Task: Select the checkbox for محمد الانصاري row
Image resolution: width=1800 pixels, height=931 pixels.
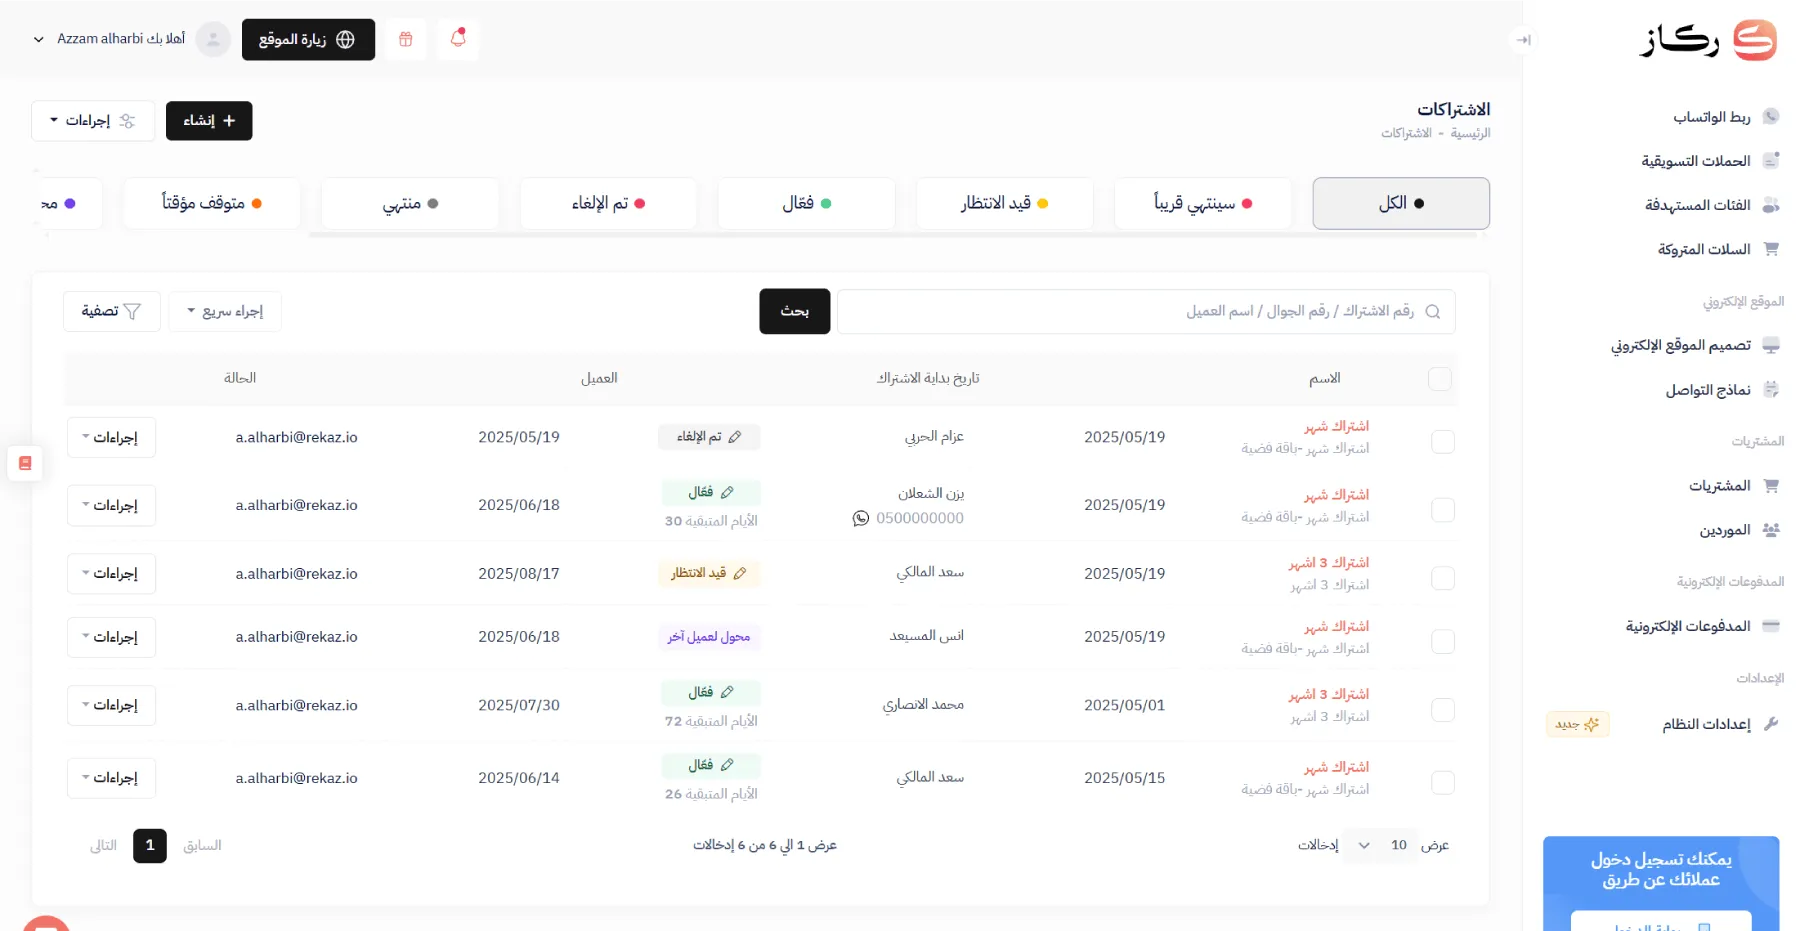Action: (1442, 710)
